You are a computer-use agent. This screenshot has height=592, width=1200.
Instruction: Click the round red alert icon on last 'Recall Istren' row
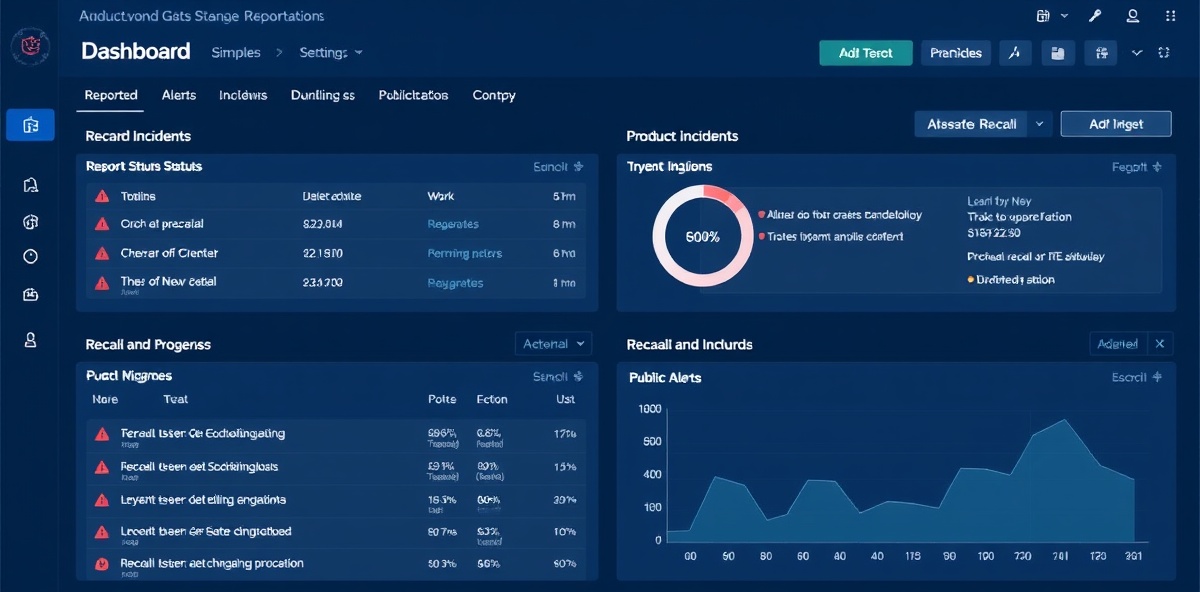pos(101,564)
